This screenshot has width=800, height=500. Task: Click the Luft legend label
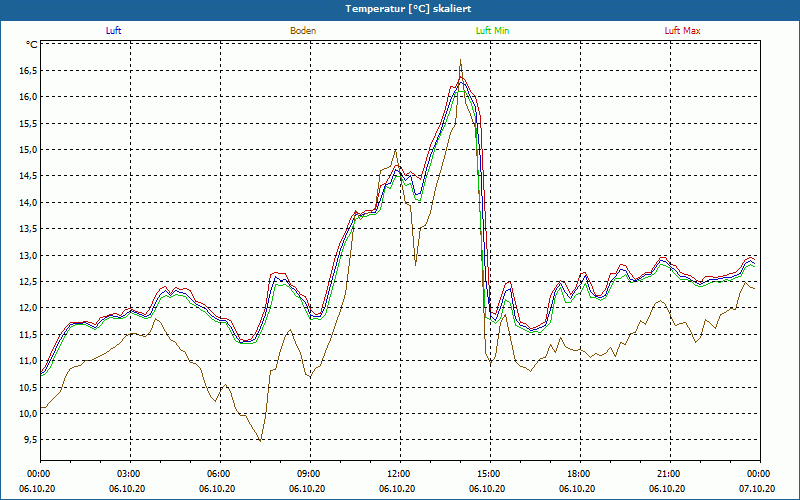coord(113,31)
